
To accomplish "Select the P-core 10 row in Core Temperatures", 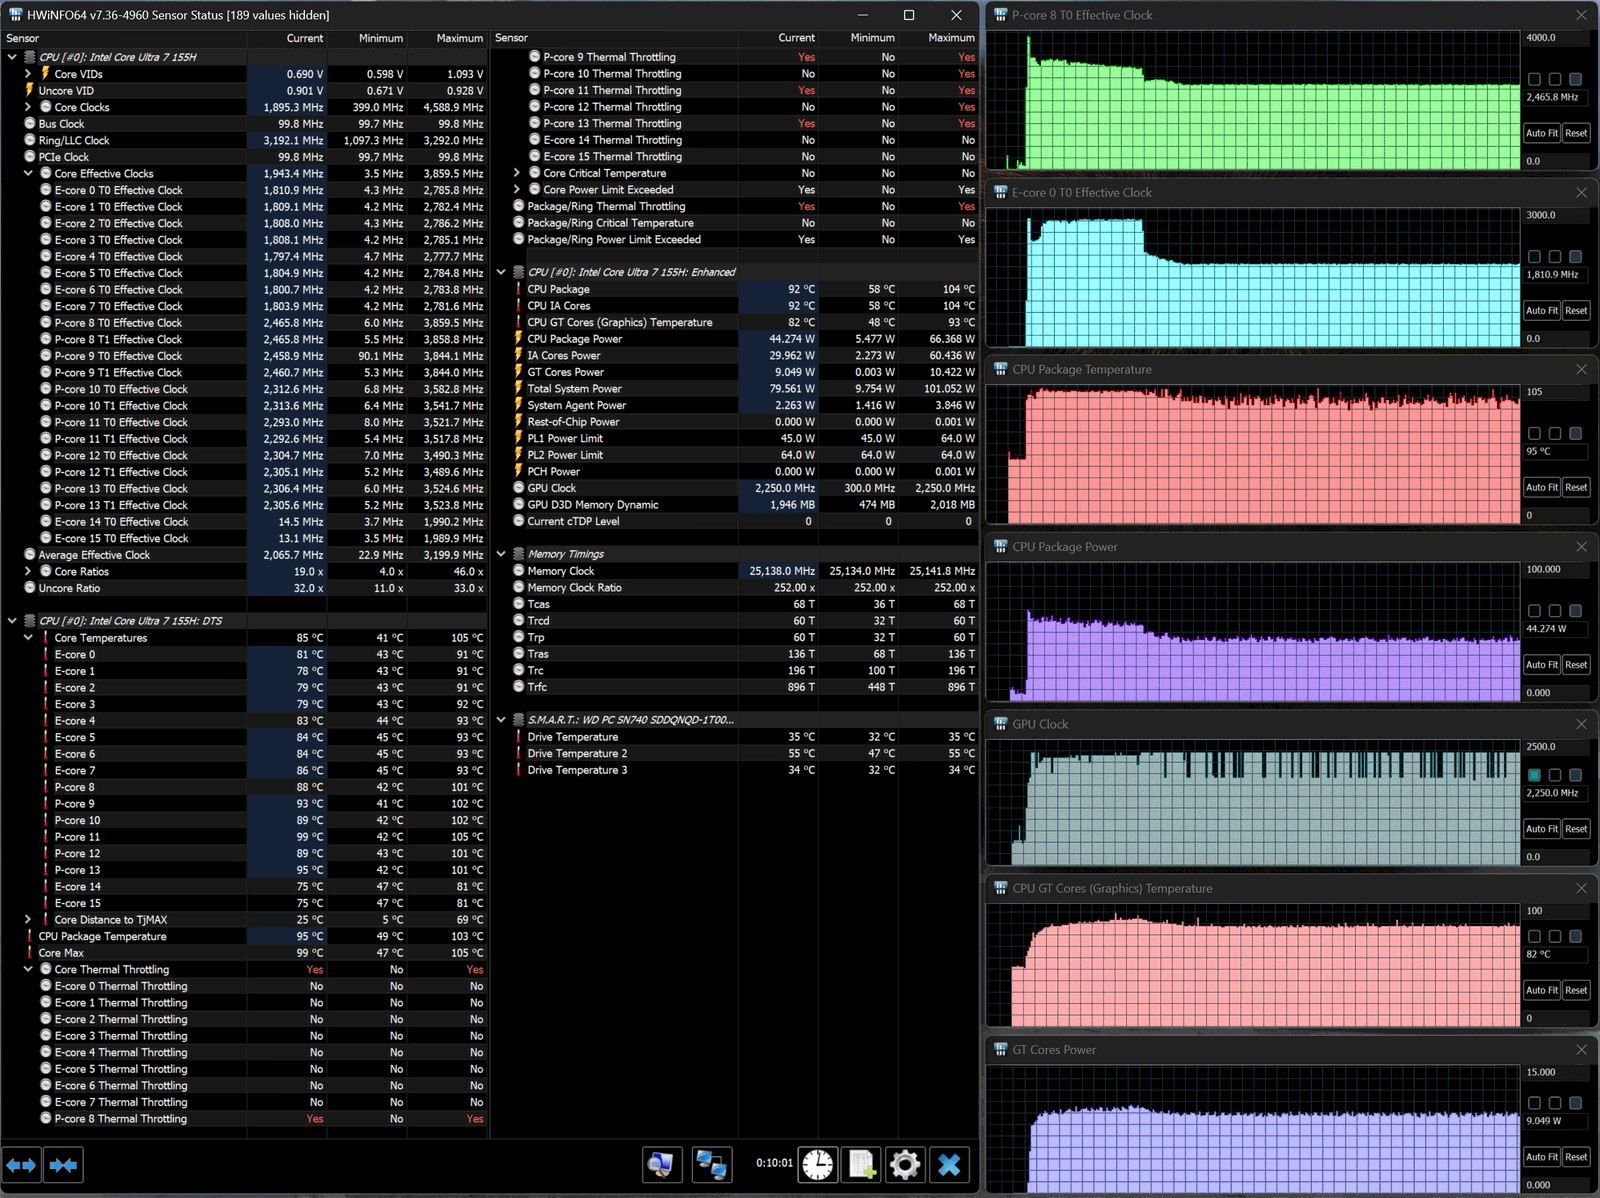I will click(244, 820).
